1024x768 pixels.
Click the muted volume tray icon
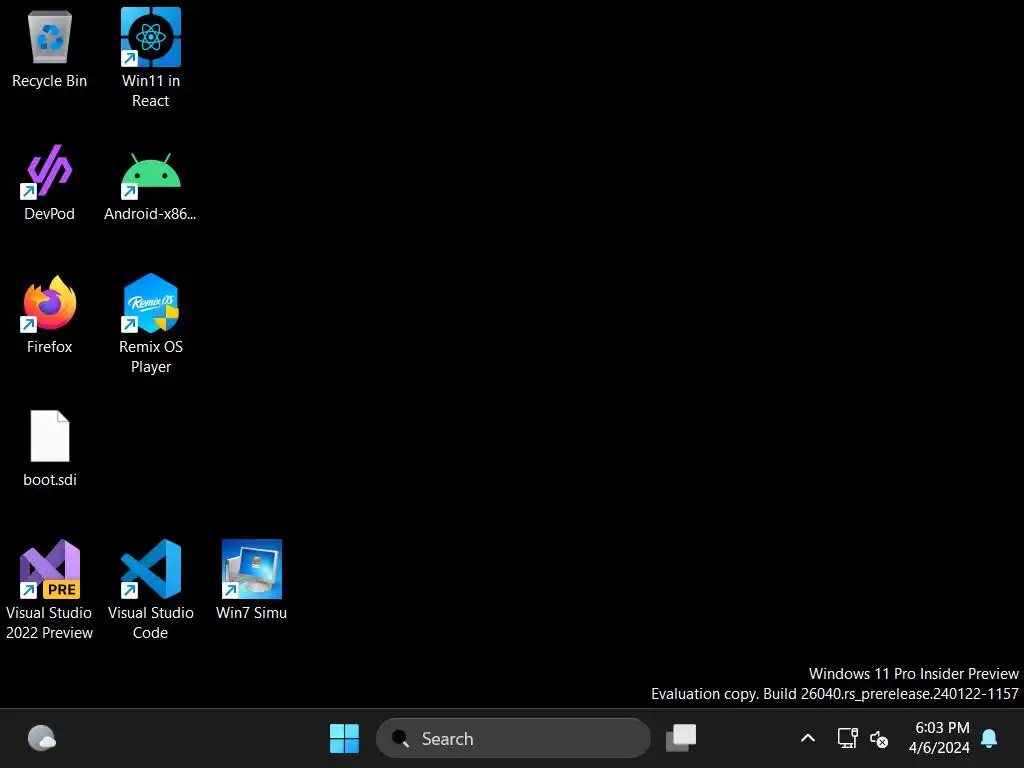click(879, 739)
